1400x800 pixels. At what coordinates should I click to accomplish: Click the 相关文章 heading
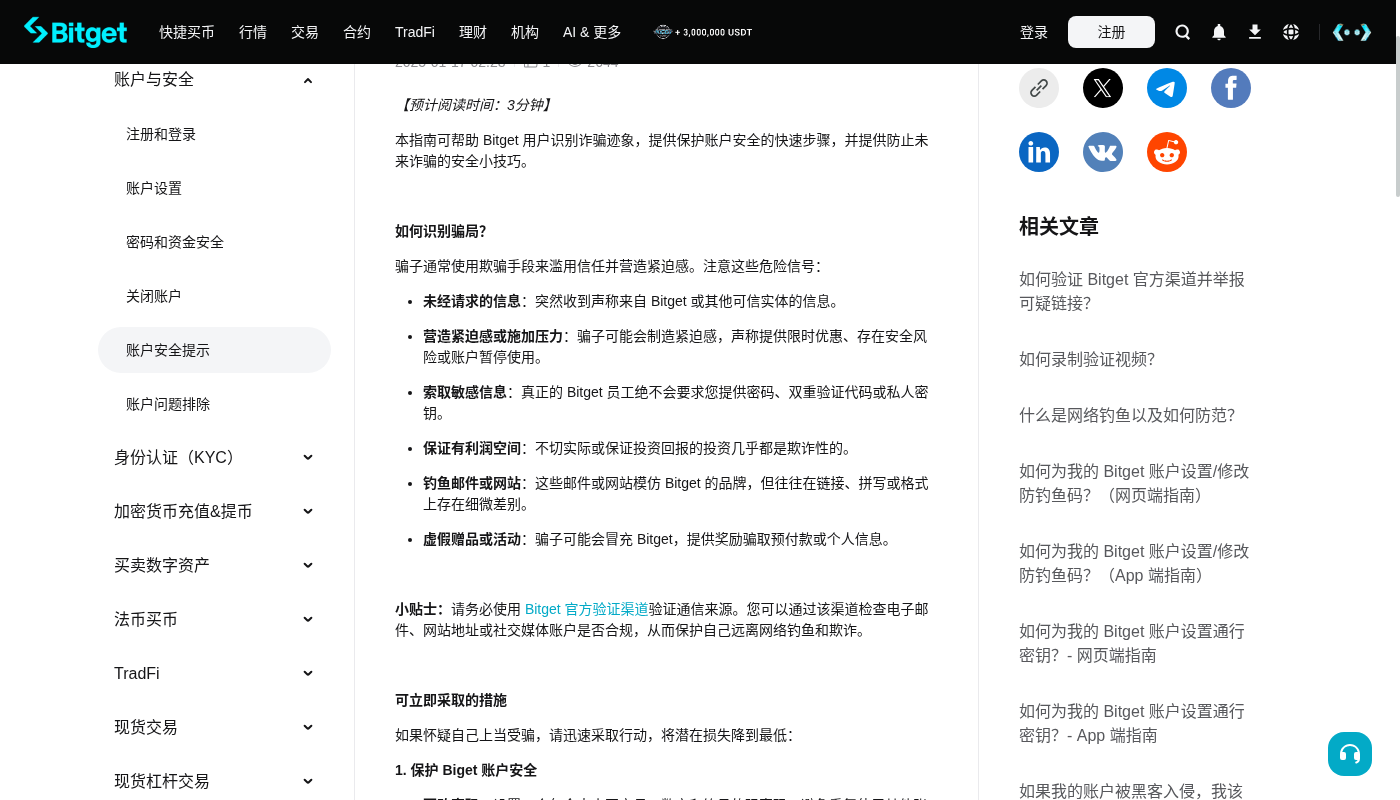1059,226
